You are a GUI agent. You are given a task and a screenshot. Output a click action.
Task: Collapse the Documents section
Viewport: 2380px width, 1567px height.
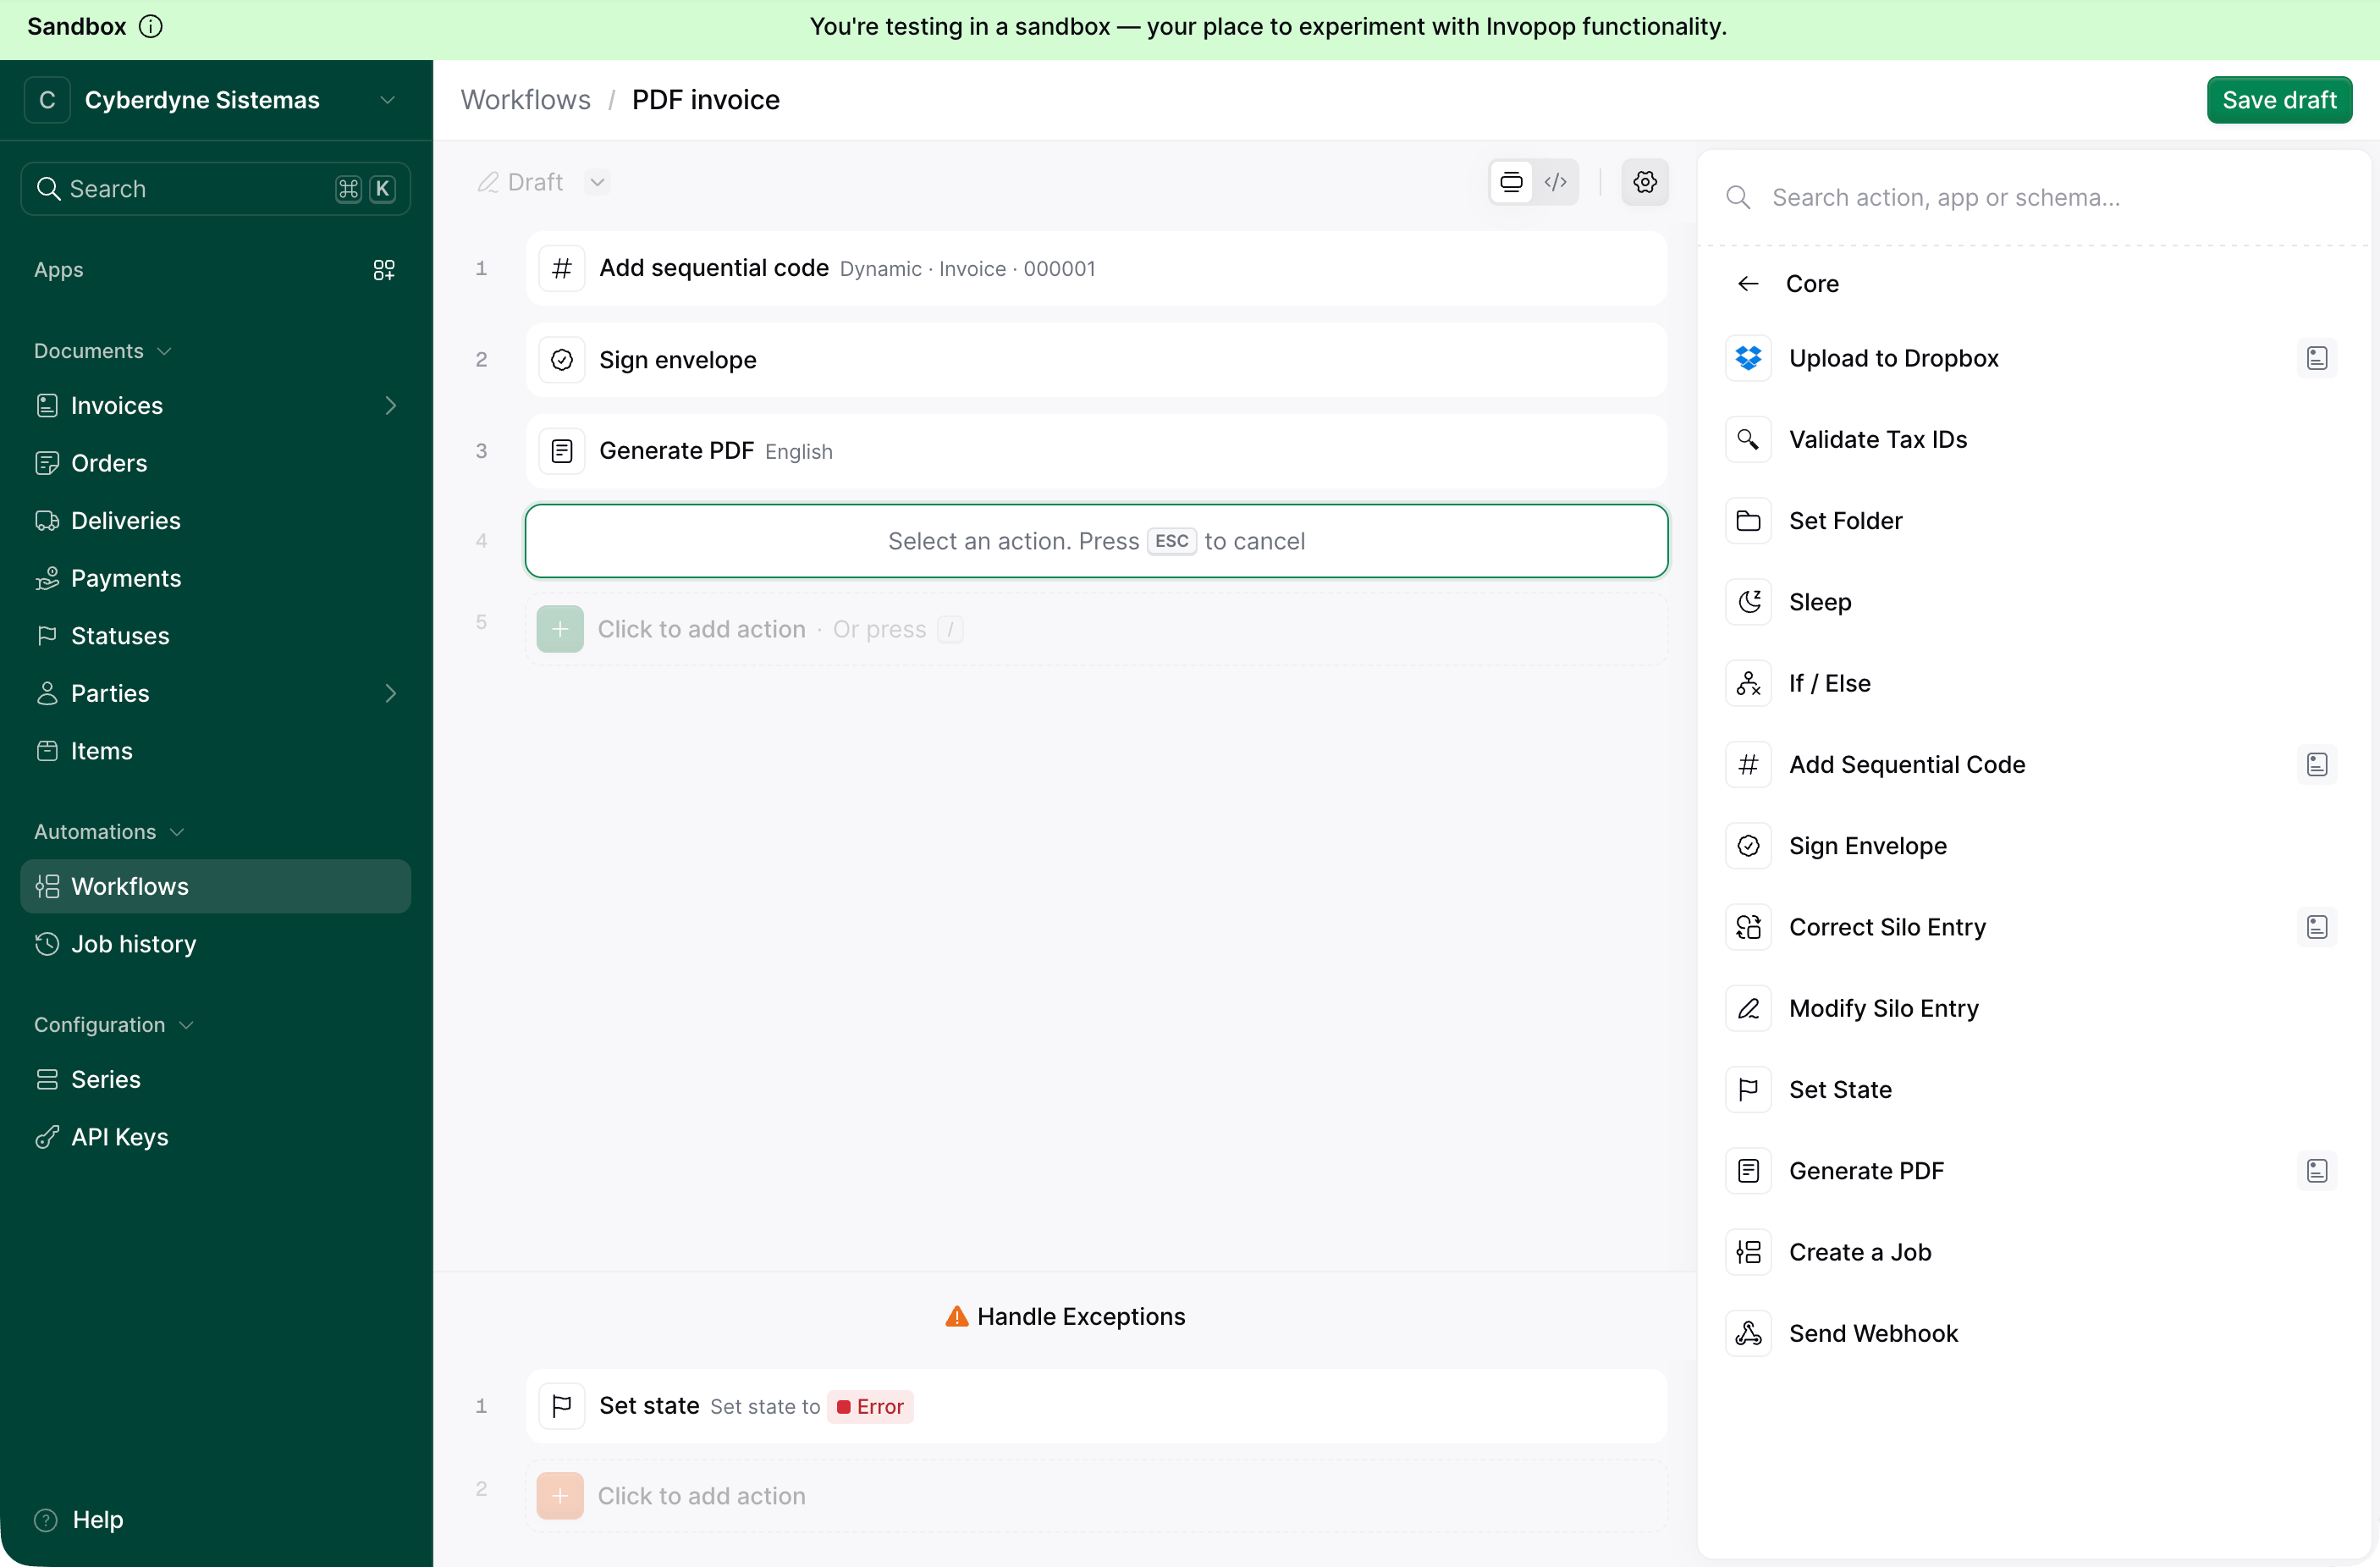pos(103,351)
